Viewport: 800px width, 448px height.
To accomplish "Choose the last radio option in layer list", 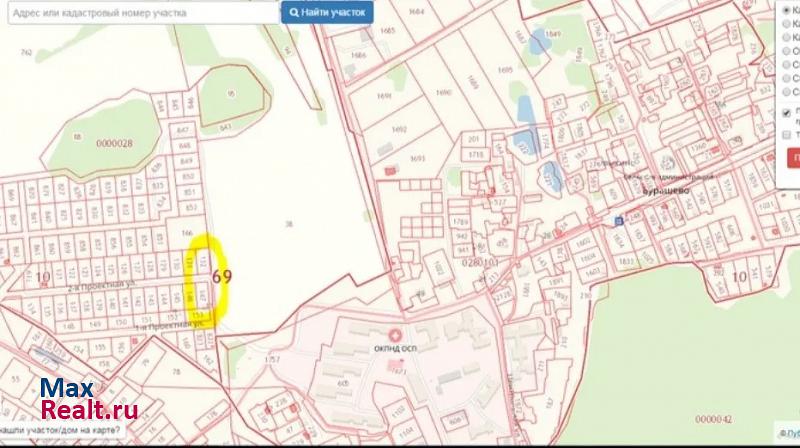I will (787, 89).
